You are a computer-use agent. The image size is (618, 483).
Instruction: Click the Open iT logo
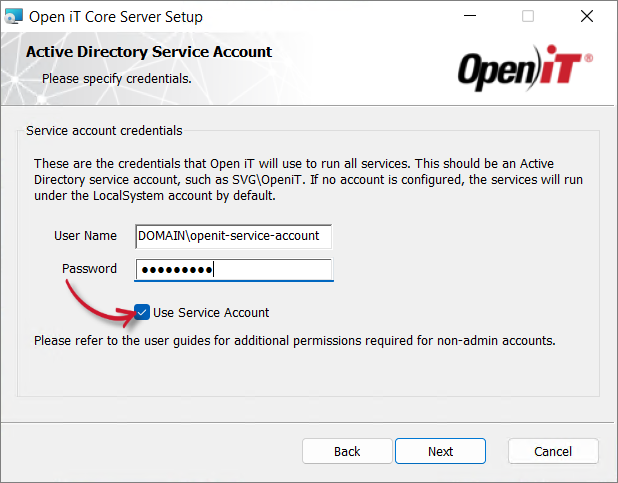pyautogui.click(x=525, y=68)
